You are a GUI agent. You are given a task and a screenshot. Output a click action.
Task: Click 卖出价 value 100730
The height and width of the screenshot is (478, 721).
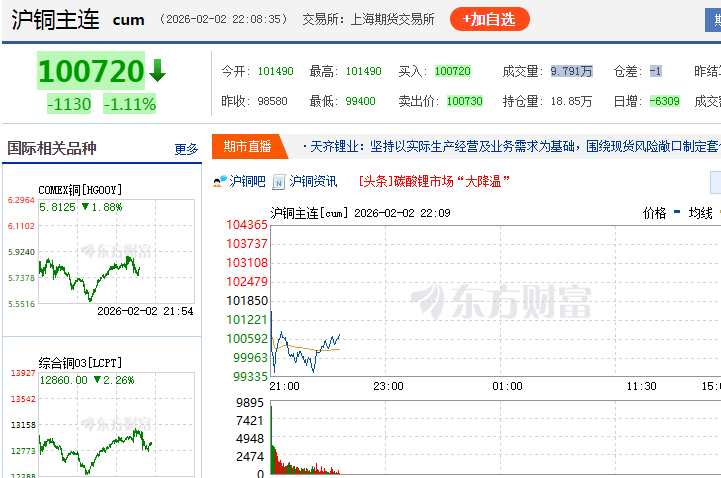point(465,101)
